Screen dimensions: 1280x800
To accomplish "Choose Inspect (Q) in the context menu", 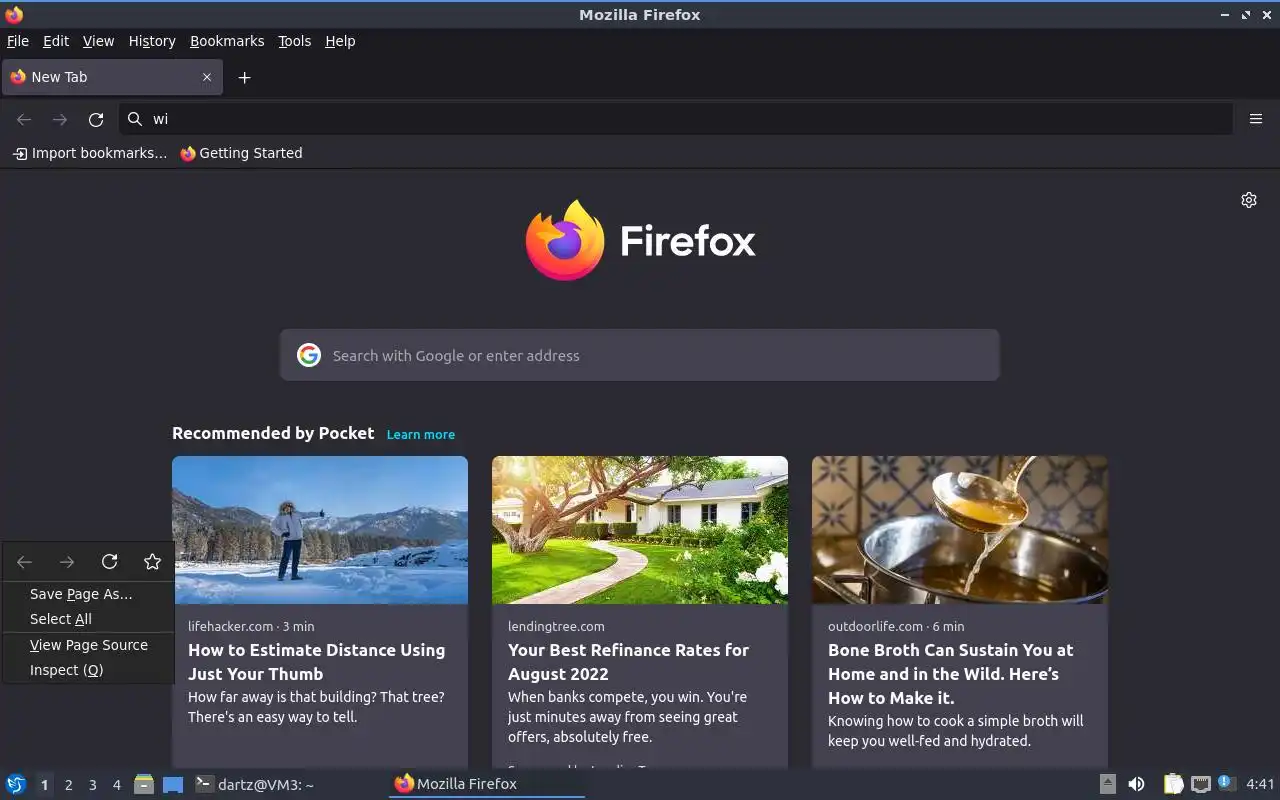I will pyautogui.click(x=89, y=670).
